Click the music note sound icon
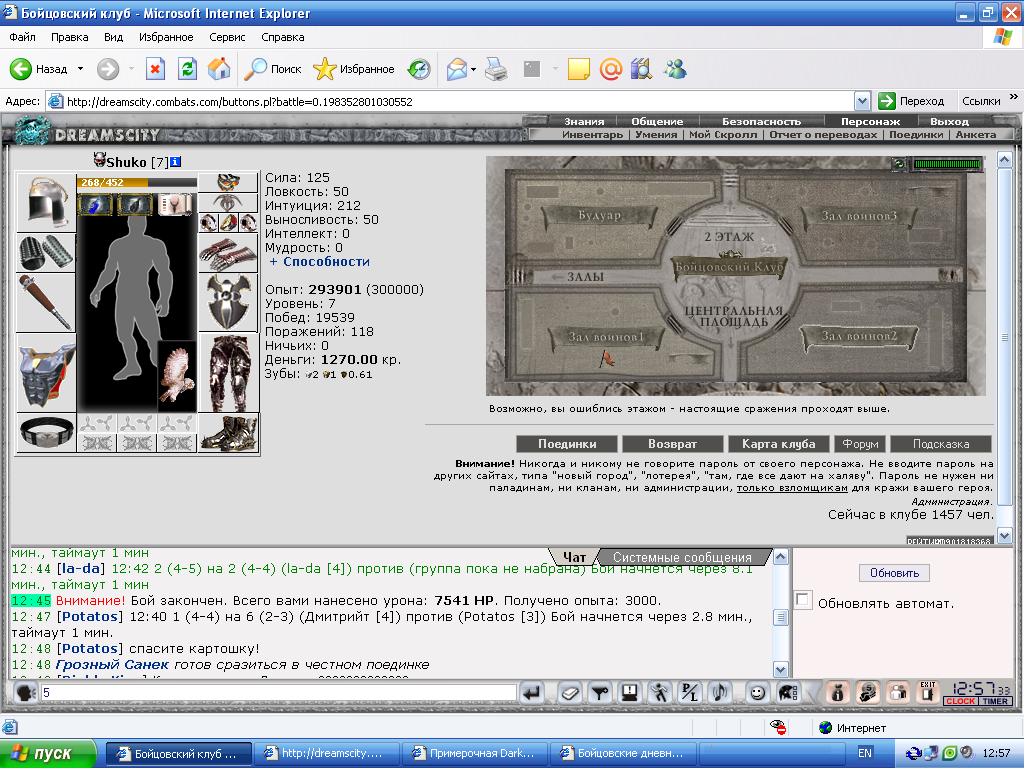1026x769 pixels. point(720,692)
